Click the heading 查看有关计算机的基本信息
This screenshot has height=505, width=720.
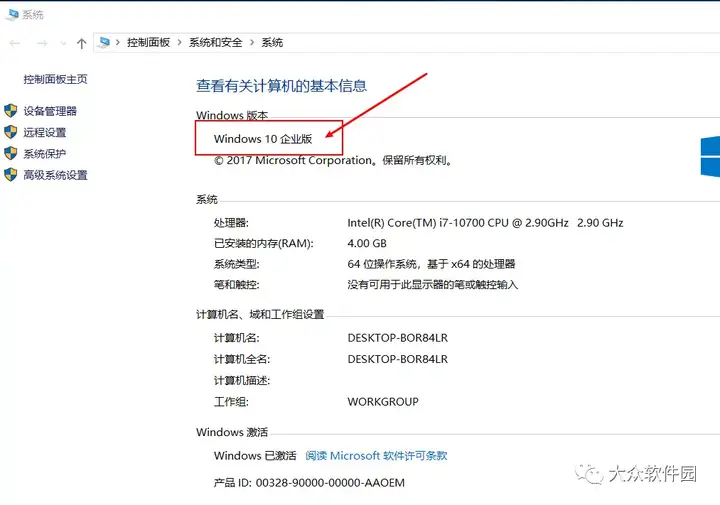click(x=281, y=86)
